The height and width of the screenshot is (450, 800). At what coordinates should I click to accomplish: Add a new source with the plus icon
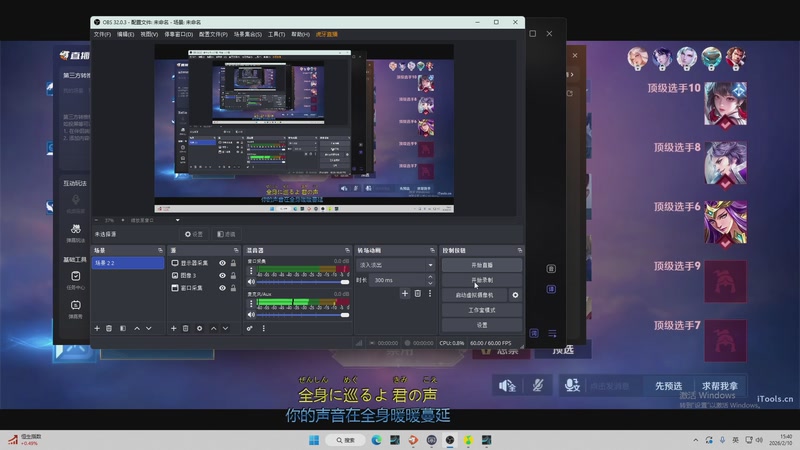click(173, 329)
